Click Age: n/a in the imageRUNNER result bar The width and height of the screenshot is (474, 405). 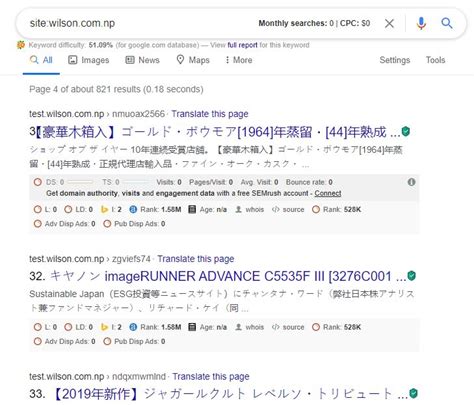coord(208,327)
